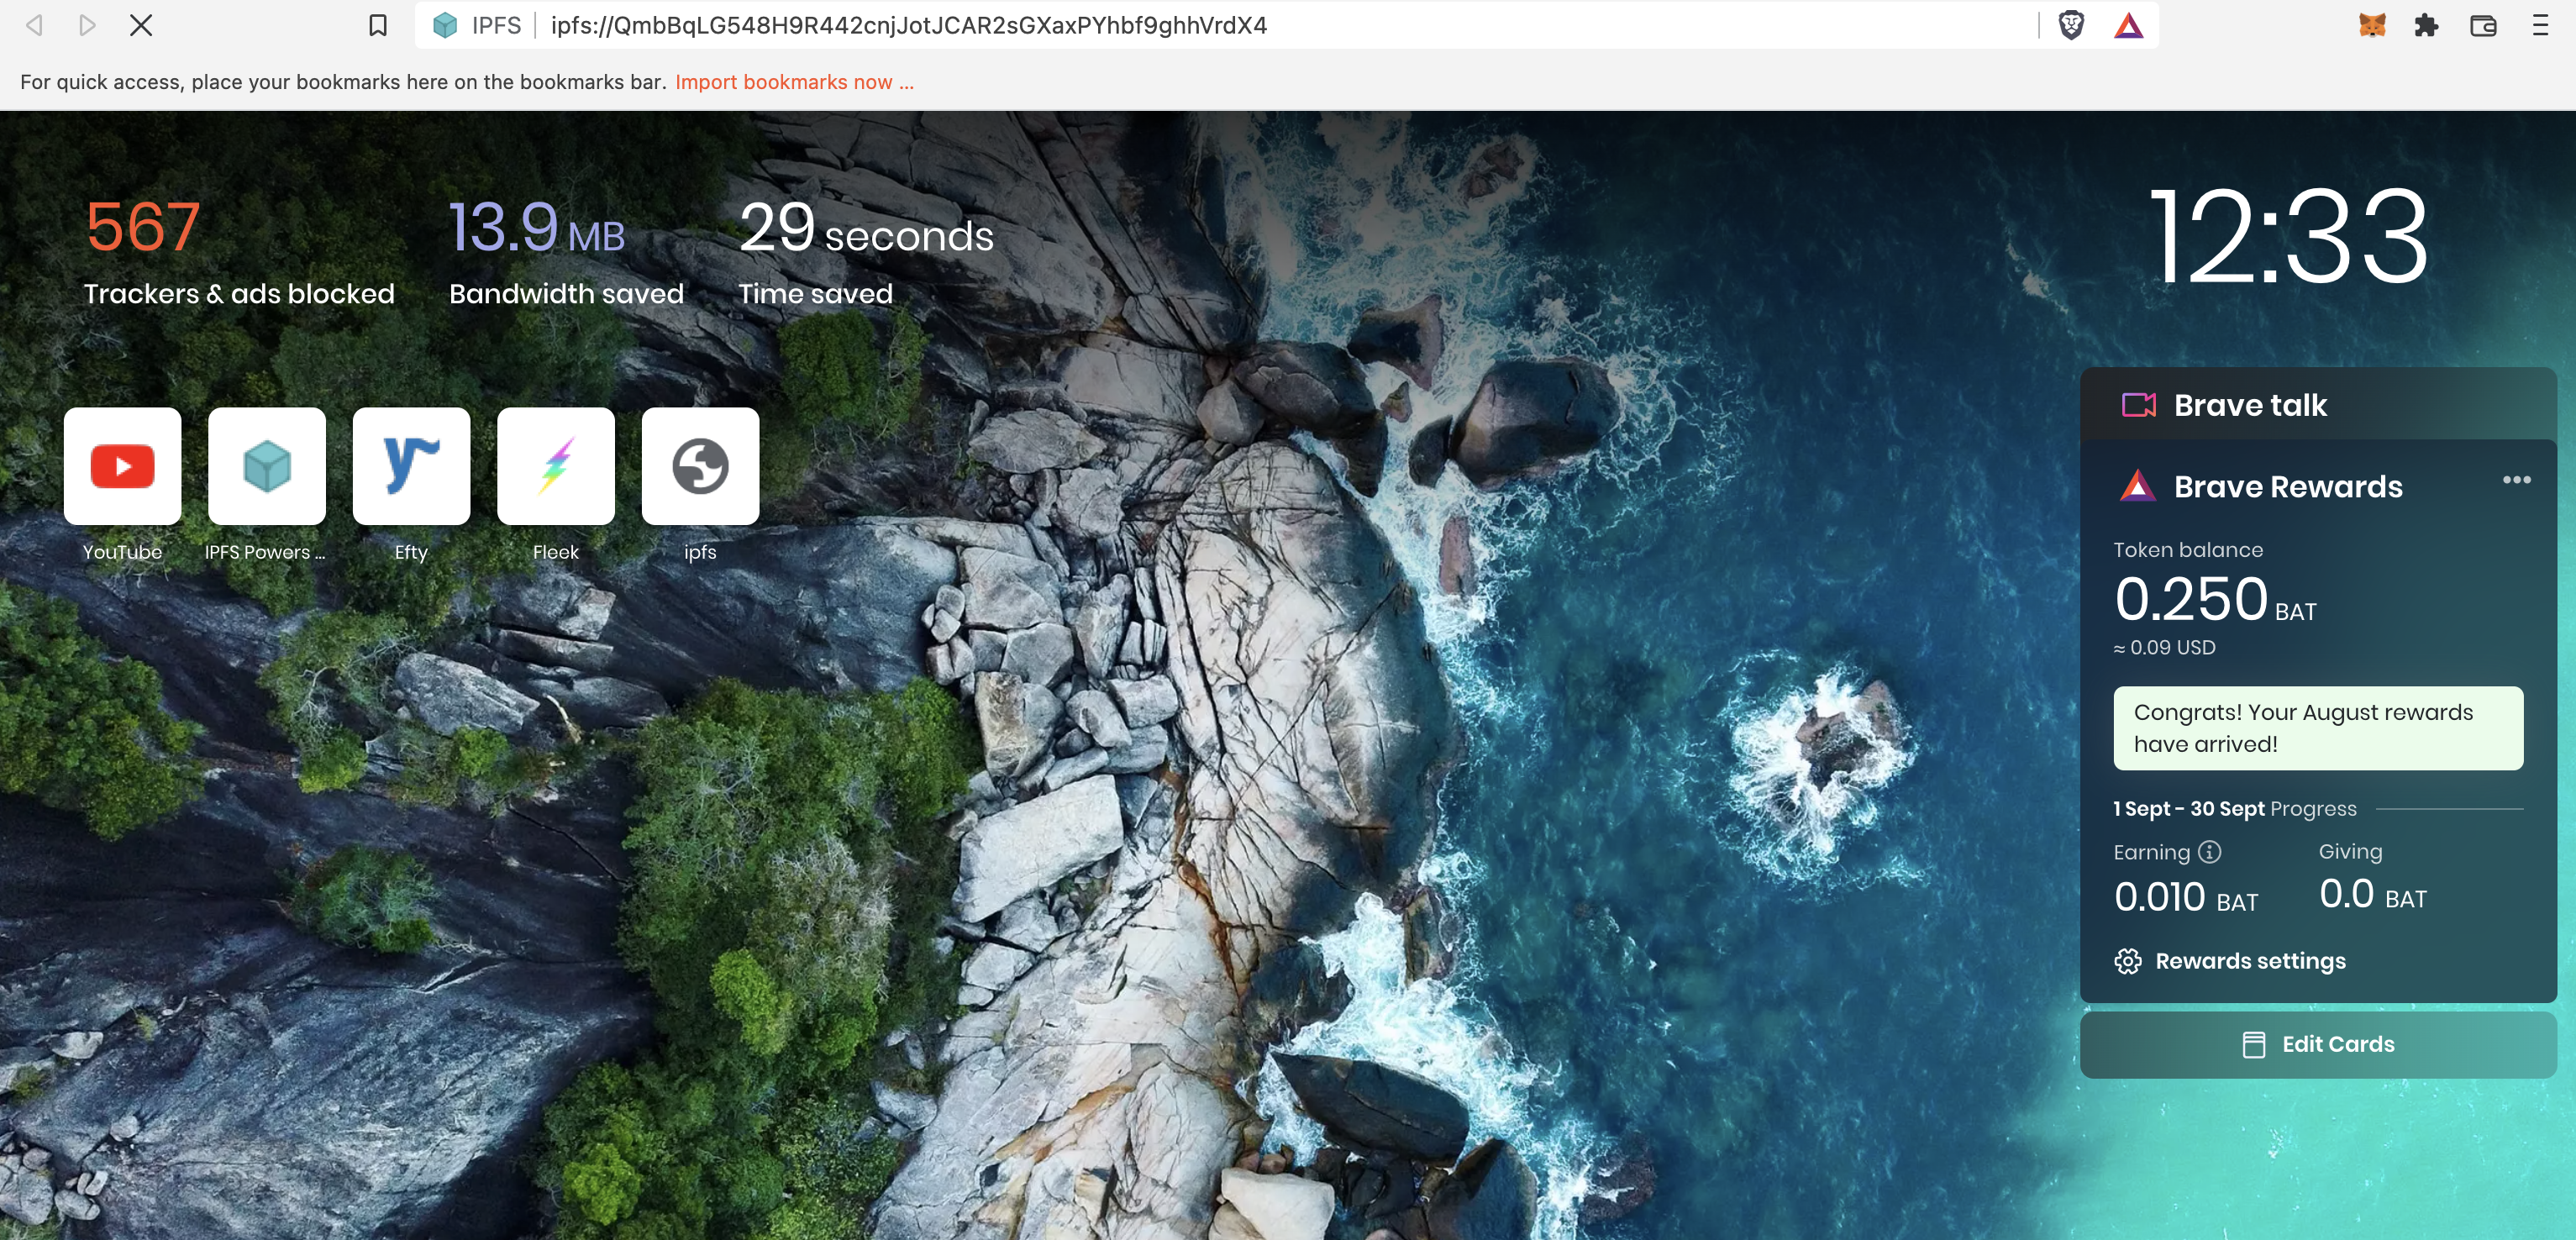Click 0.010 BAT earning value

(2186, 897)
